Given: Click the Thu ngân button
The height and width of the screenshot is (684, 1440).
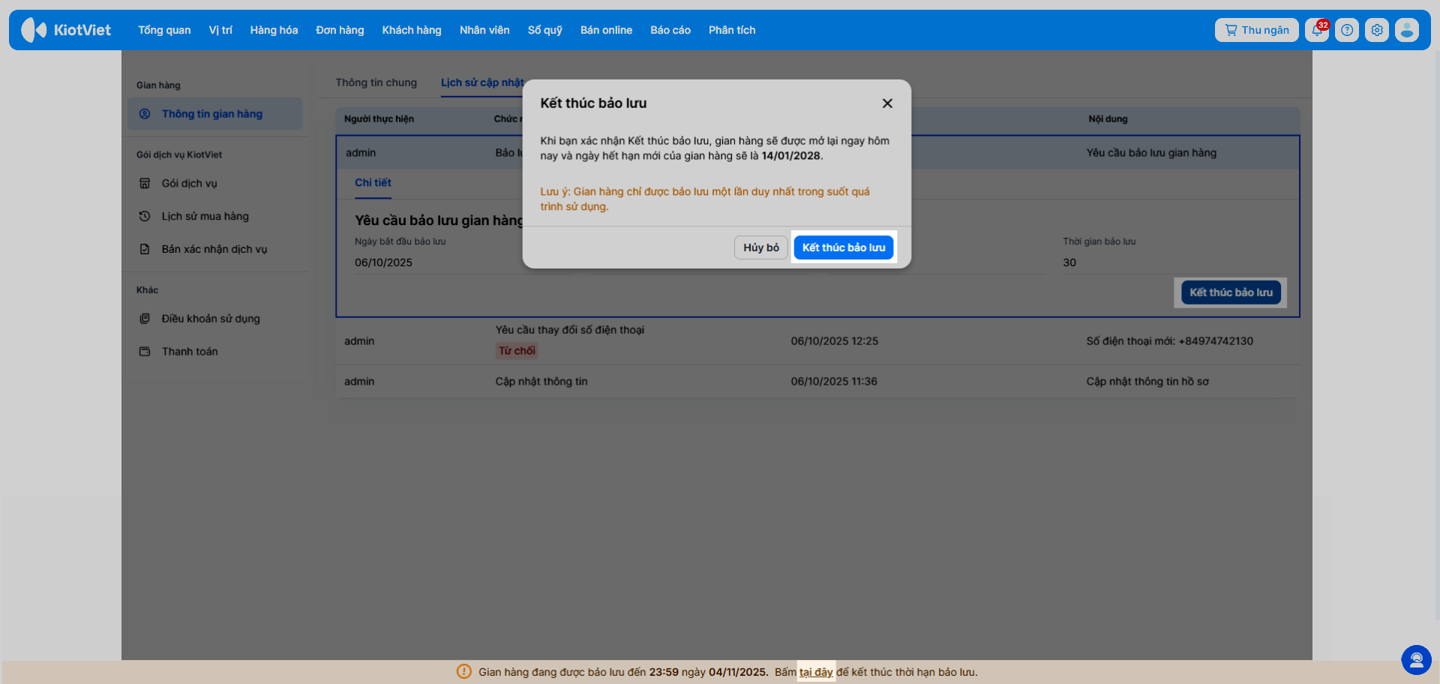Looking at the screenshot, I should pyautogui.click(x=1257, y=30).
